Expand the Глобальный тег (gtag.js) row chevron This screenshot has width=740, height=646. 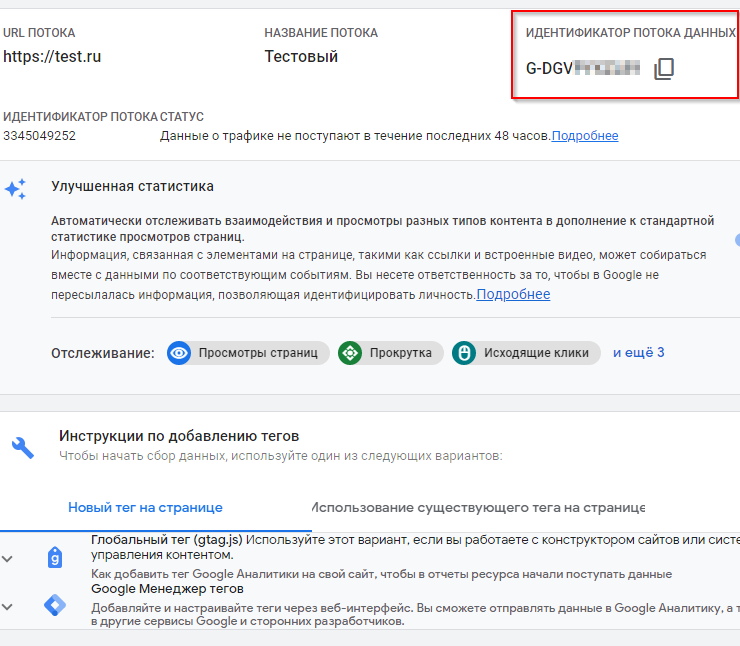tap(8, 558)
